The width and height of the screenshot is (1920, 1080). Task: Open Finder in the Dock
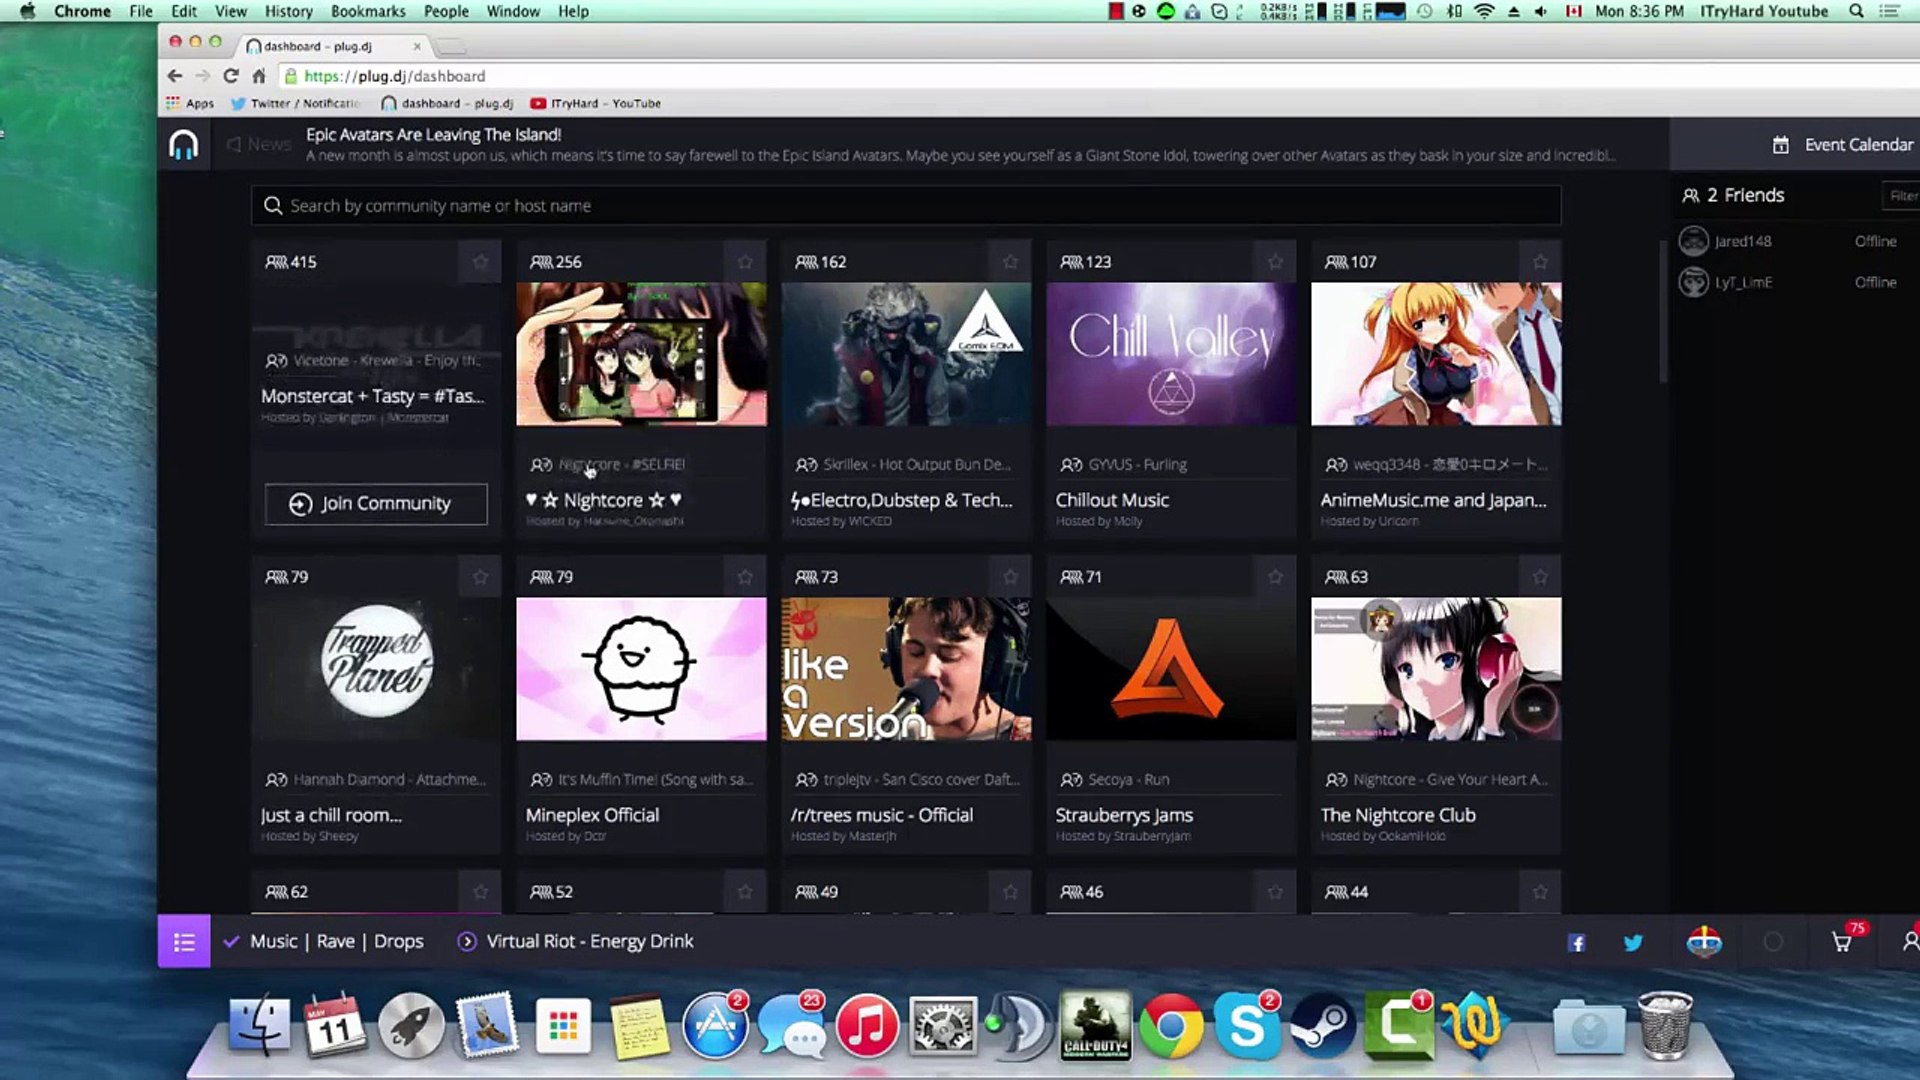click(260, 1026)
